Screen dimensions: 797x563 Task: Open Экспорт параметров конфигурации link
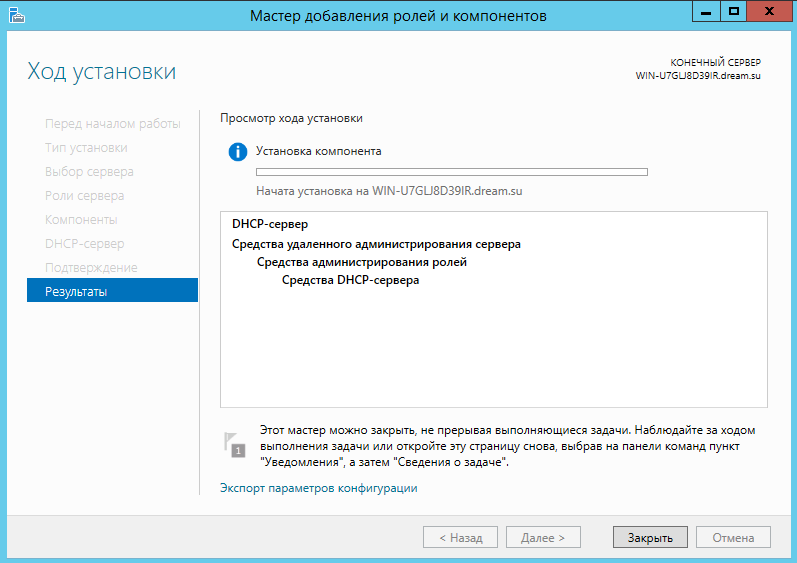(319, 488)
